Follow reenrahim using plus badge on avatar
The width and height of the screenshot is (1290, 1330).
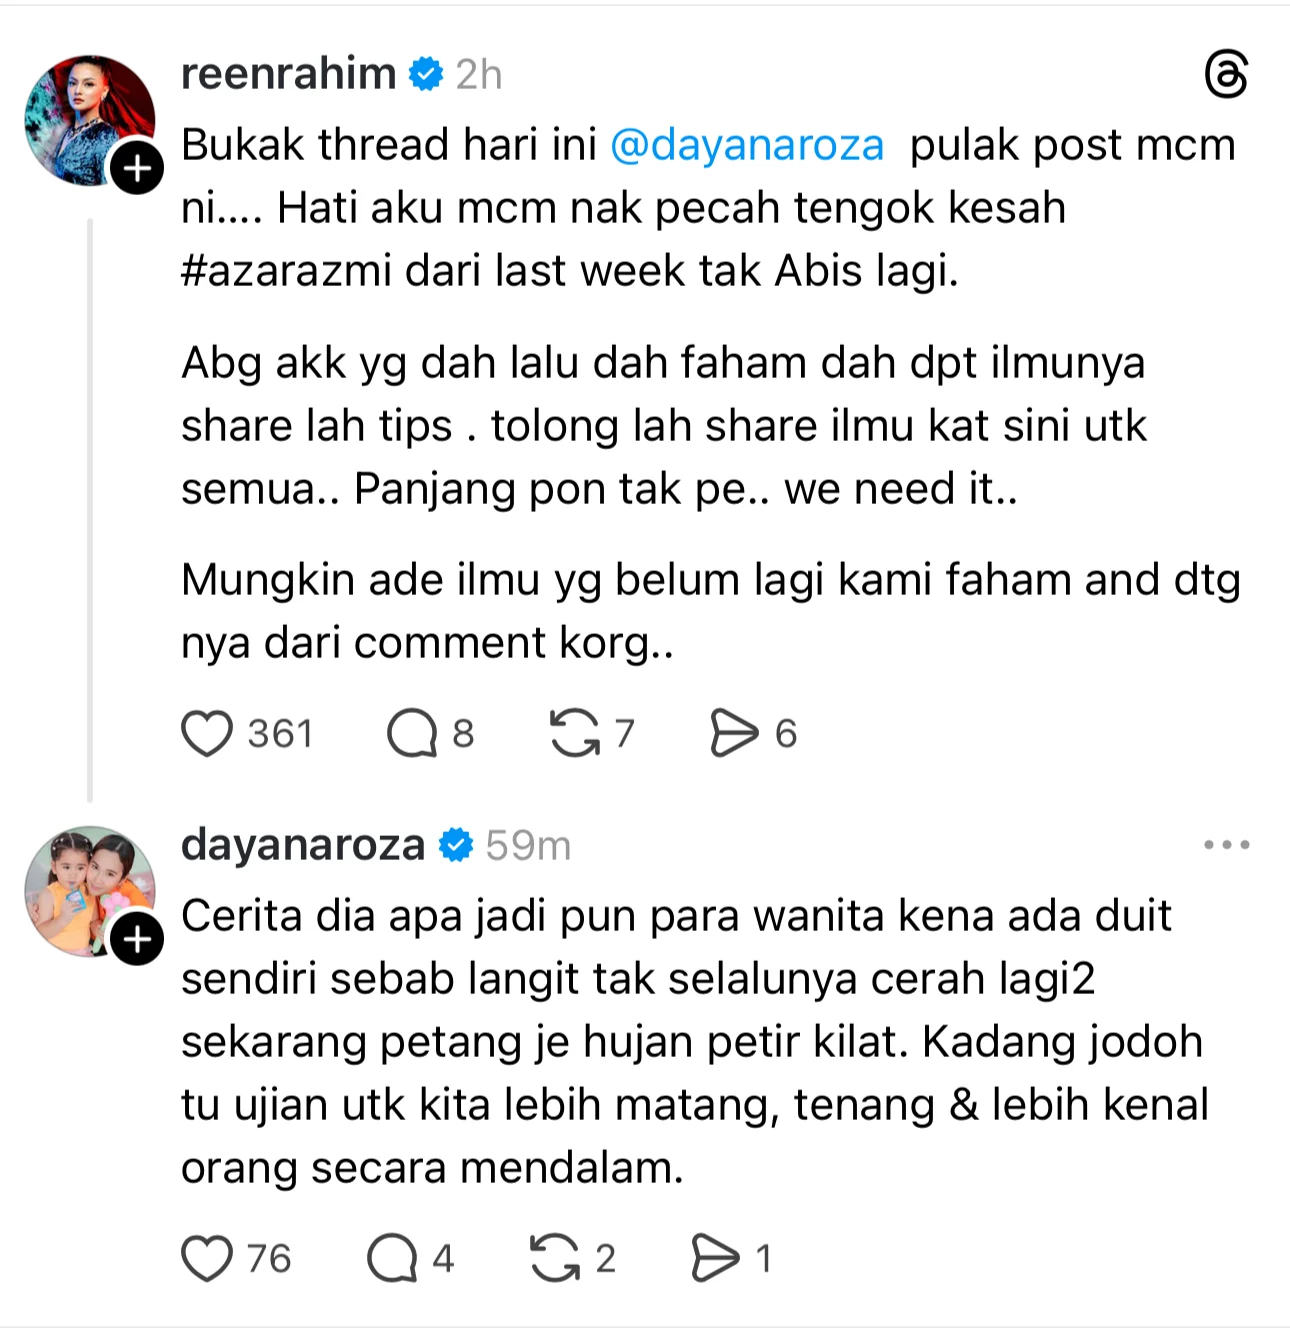tap(137, 168)
